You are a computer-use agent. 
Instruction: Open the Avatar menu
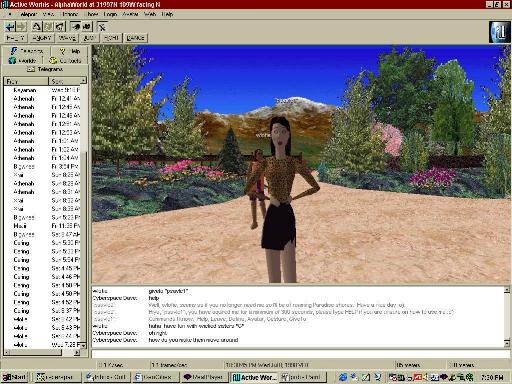(130, 14)
